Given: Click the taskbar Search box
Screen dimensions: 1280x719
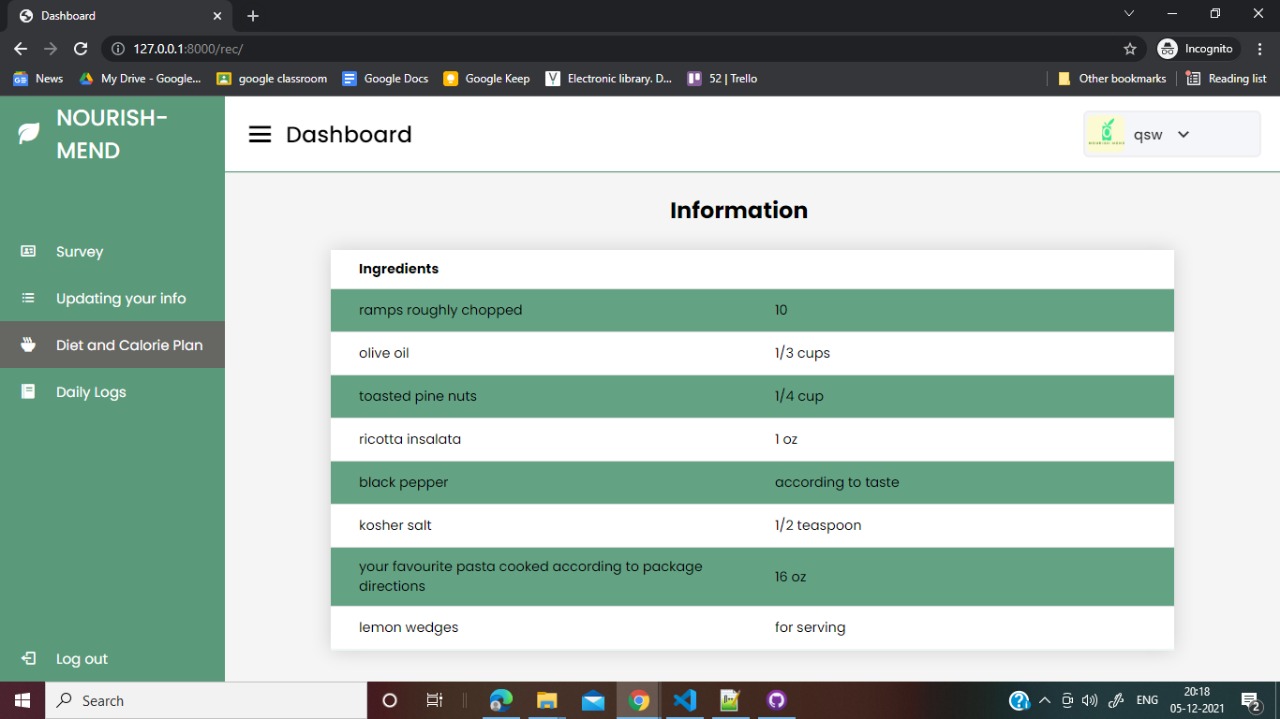Looking at the screenshot, I should [x=206, y=700].
